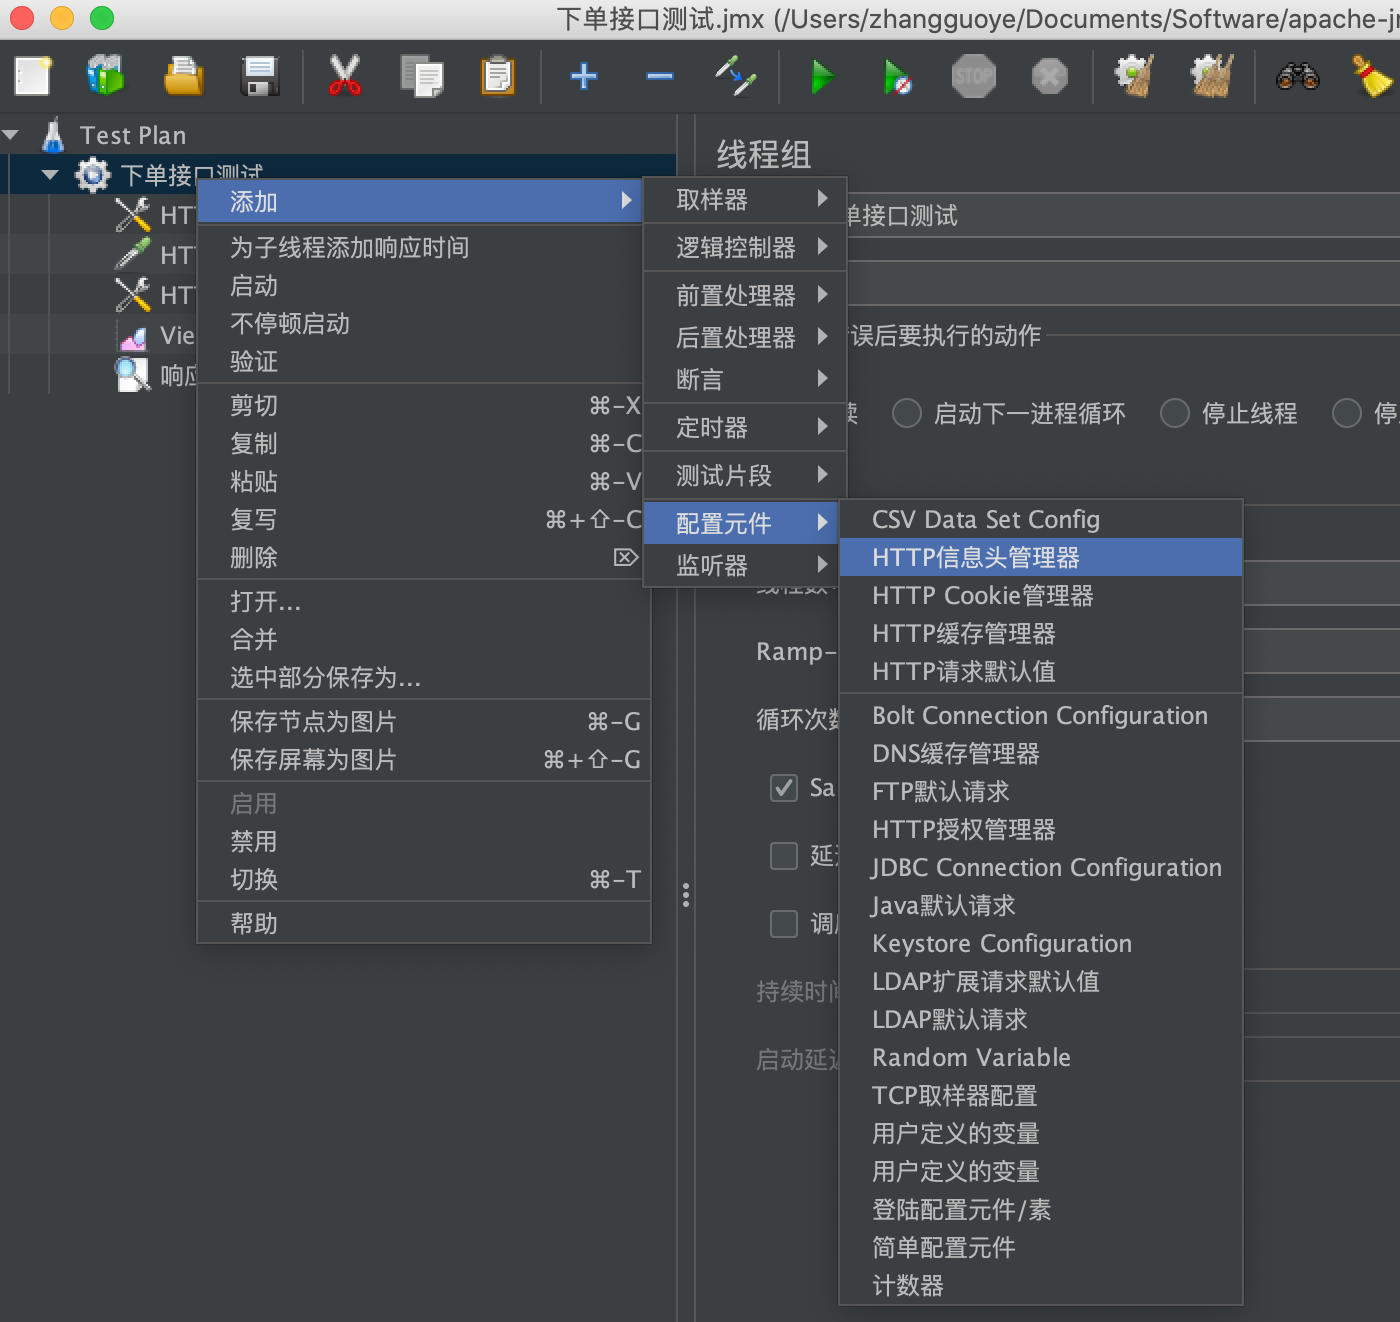Click the Collapse all minus icon
Screen dimensions: 1400x1322
coord(660,76)
